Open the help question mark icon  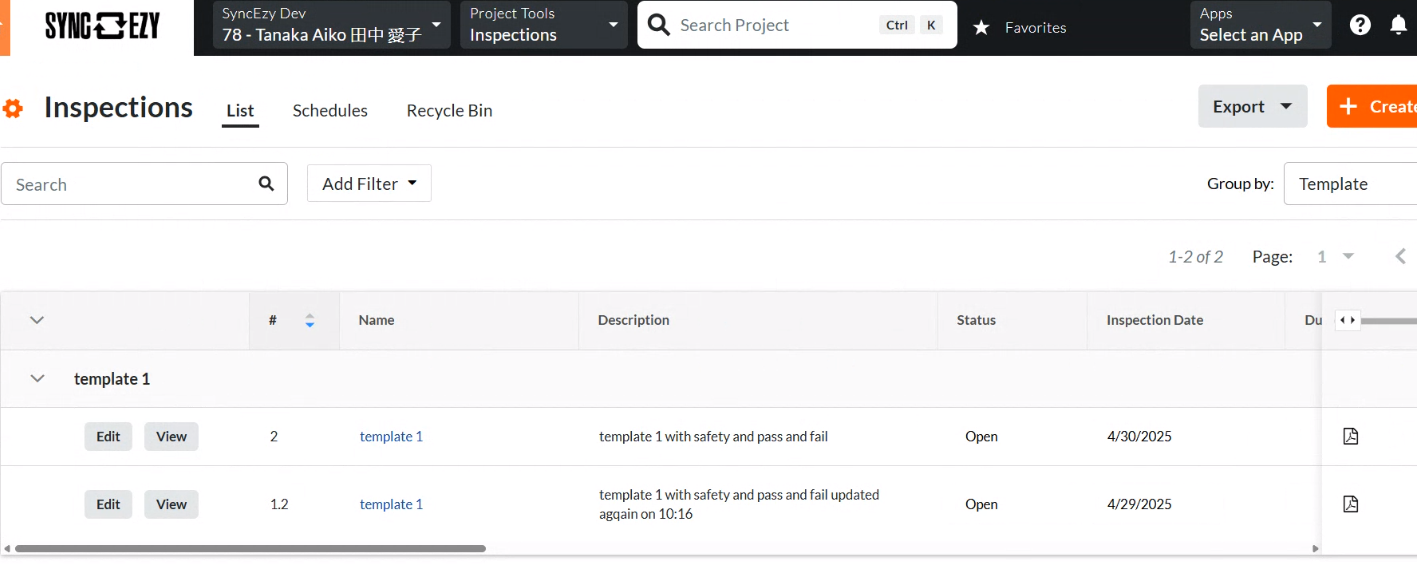tap(1360, 25)
